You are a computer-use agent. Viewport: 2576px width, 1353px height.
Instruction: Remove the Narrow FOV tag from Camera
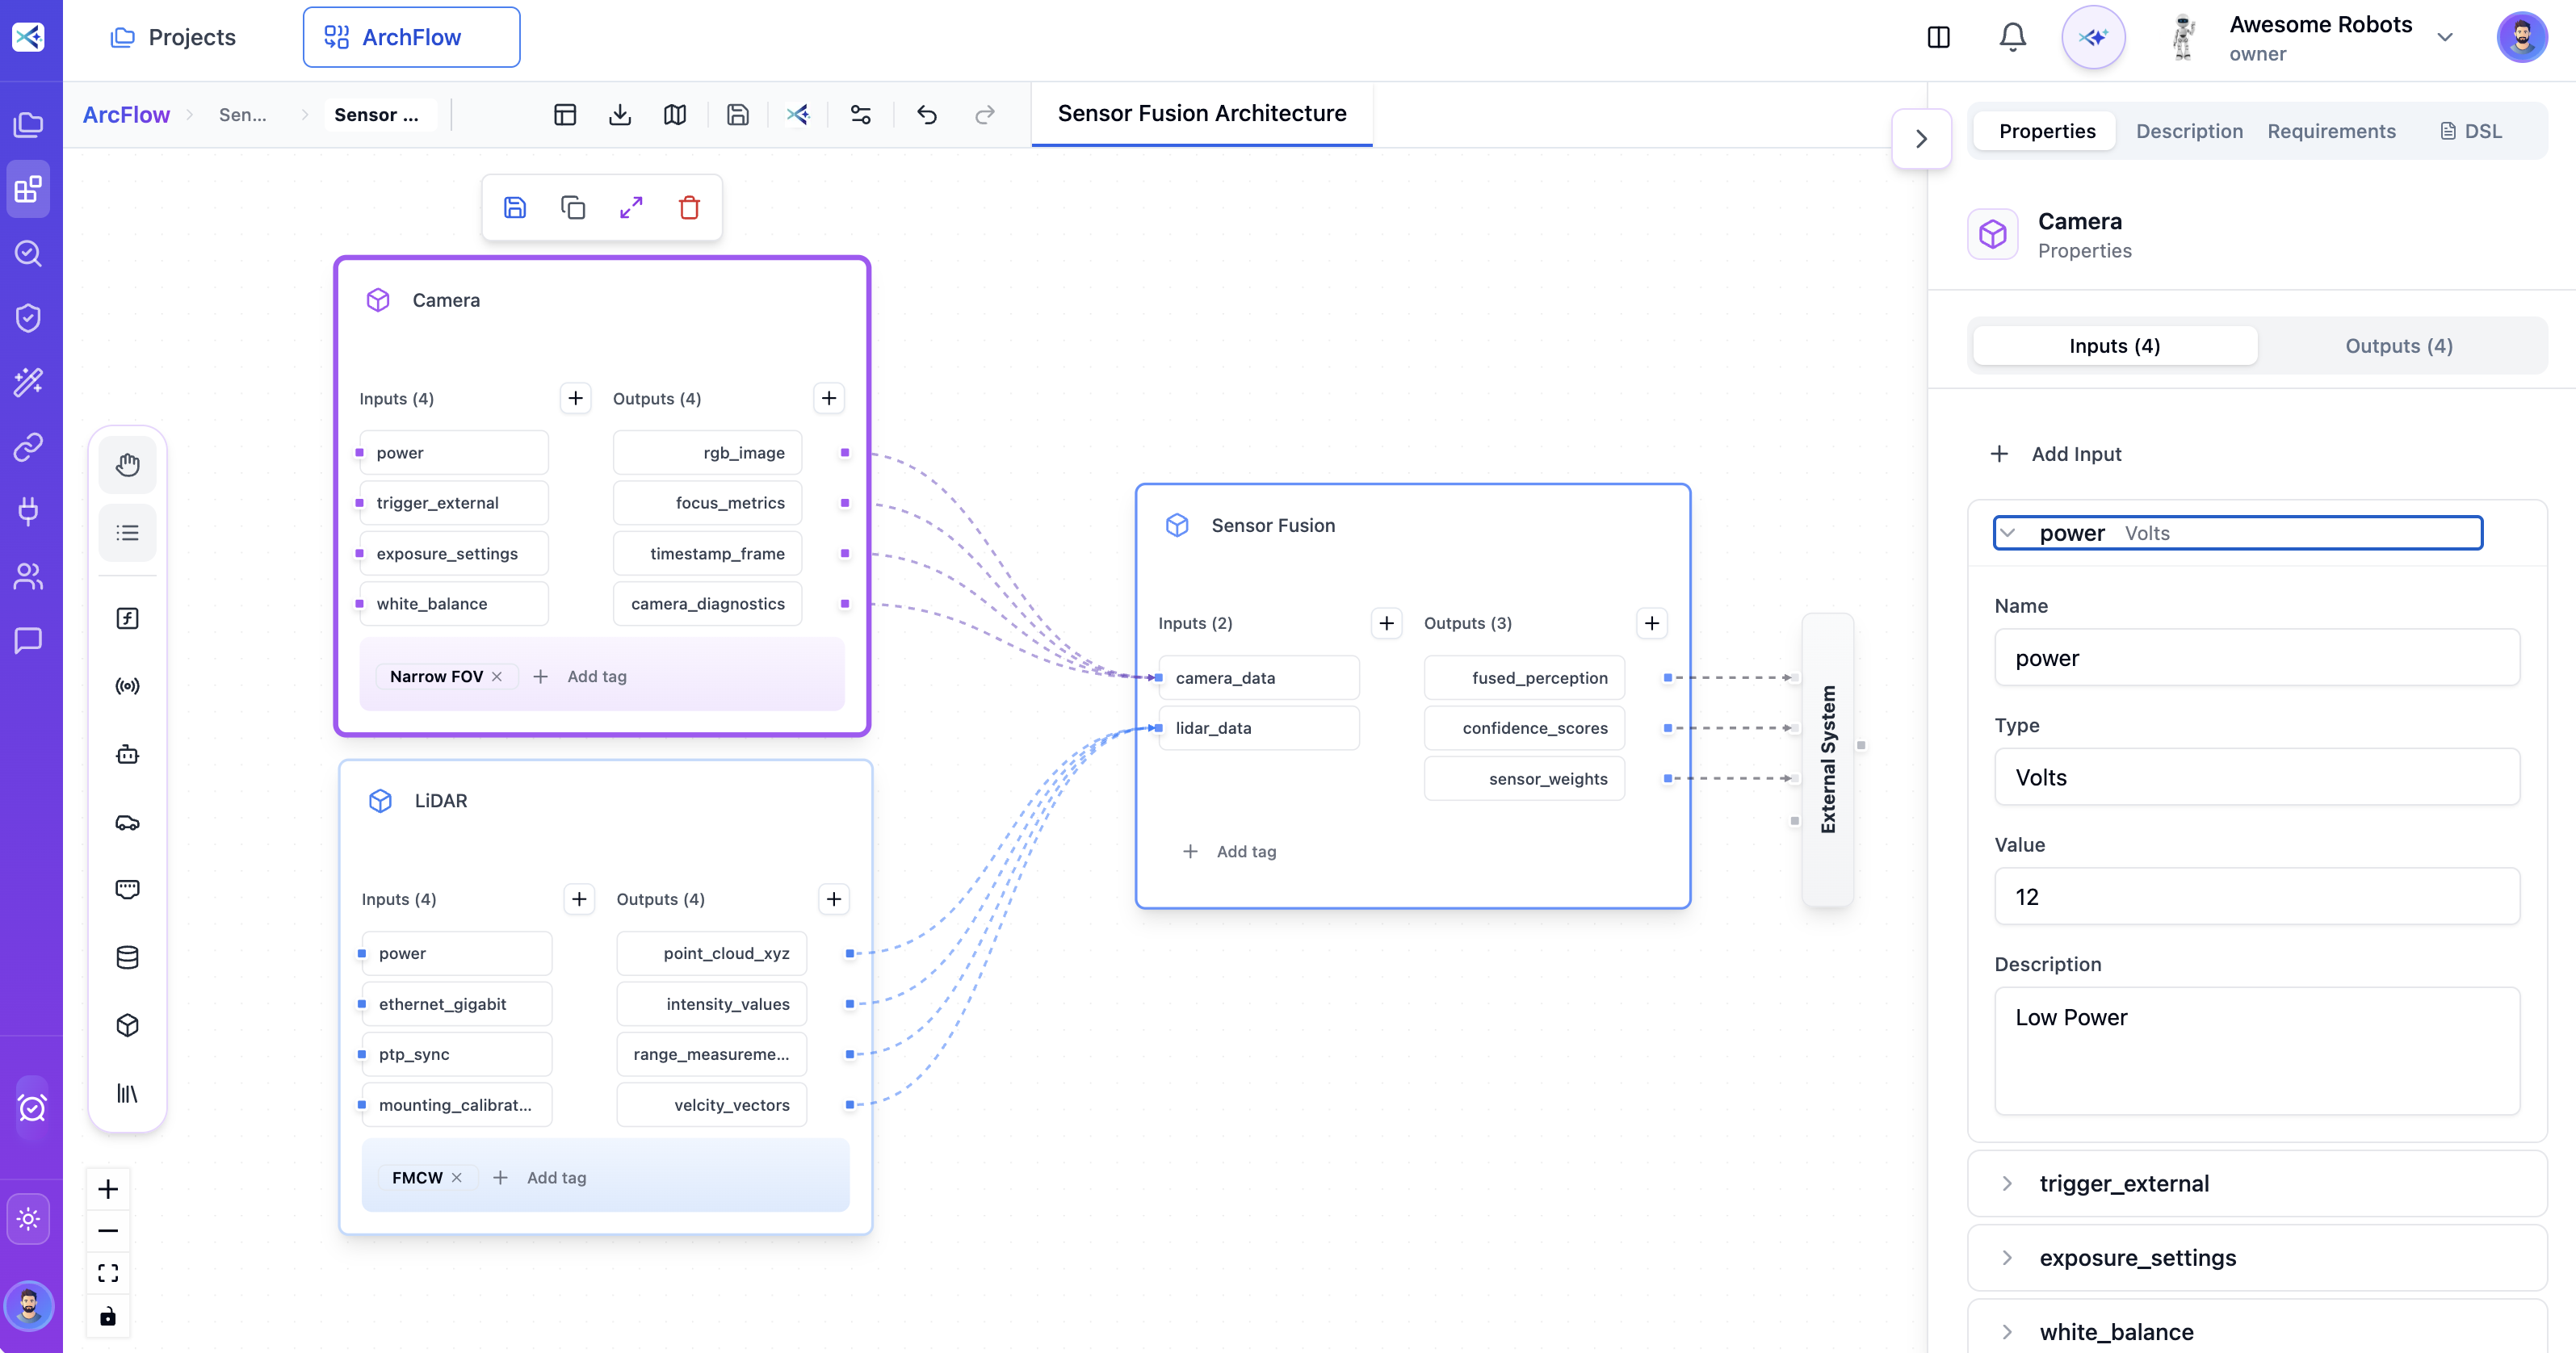coord(498,676)
